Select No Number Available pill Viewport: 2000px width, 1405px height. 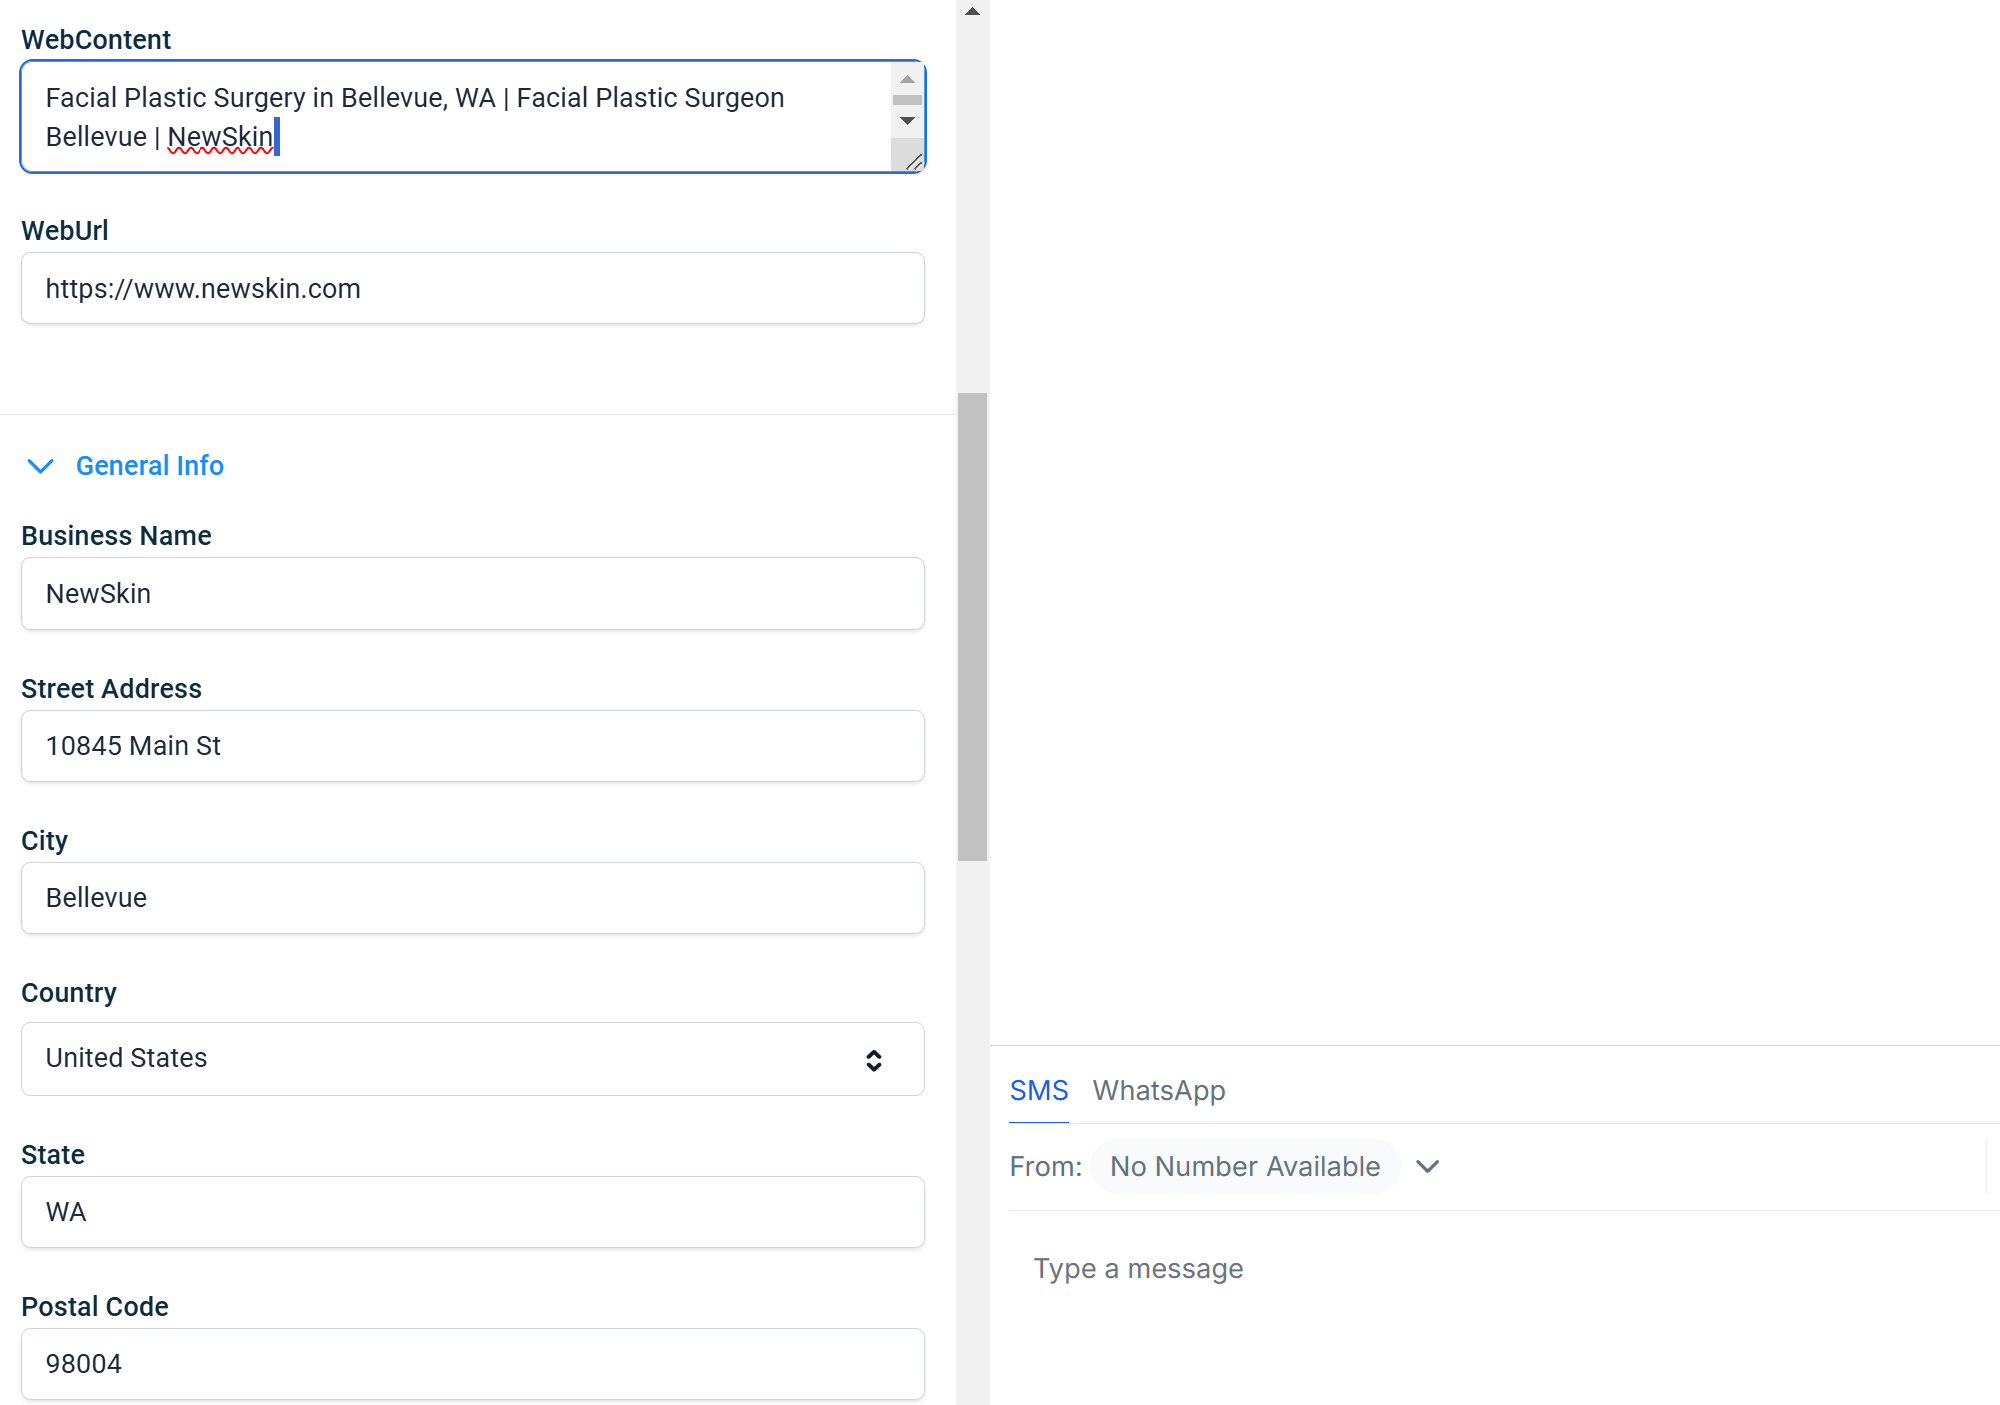pyautogui.click(x=1244, y=1166)
